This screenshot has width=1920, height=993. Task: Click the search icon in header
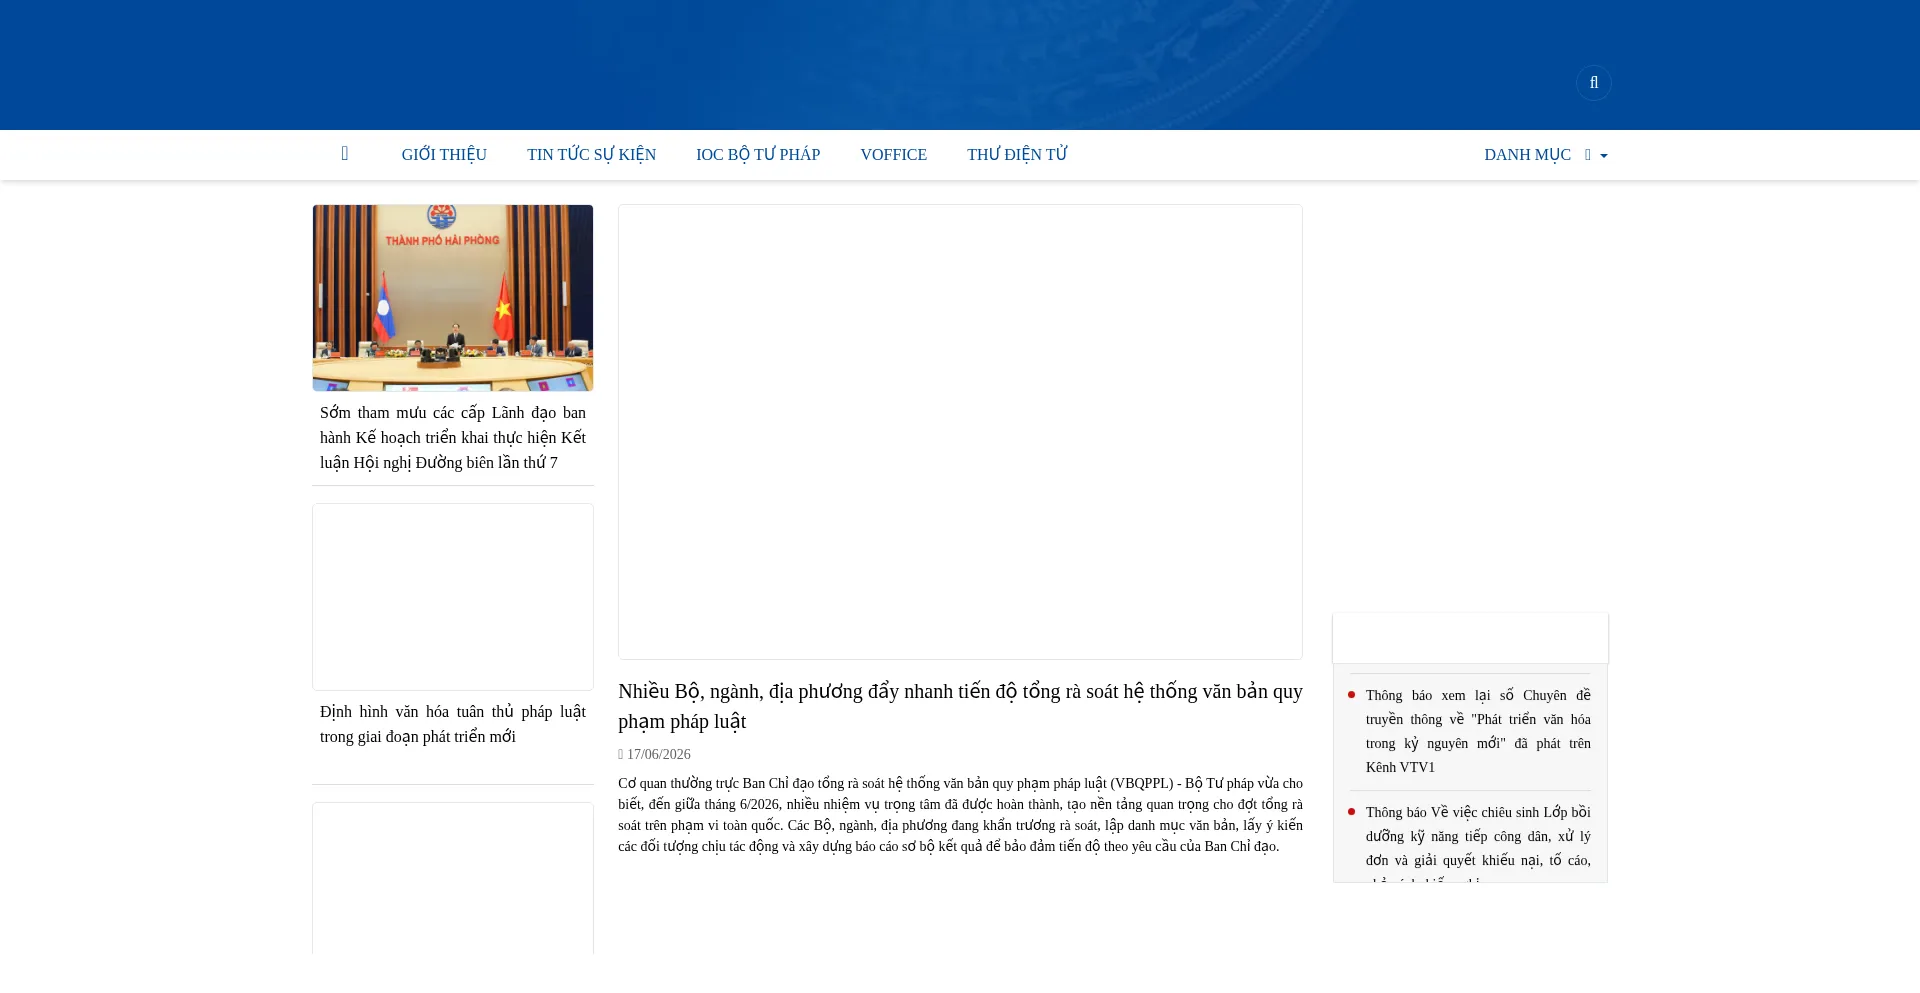tap(1594, 83)
